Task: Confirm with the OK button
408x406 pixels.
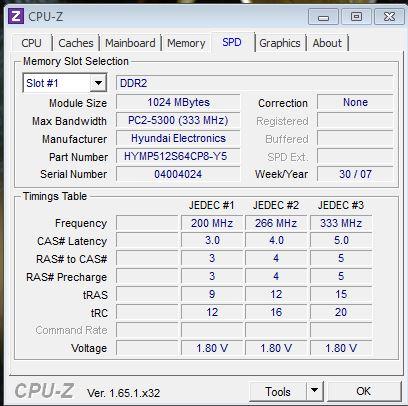Action: (363, 391)
